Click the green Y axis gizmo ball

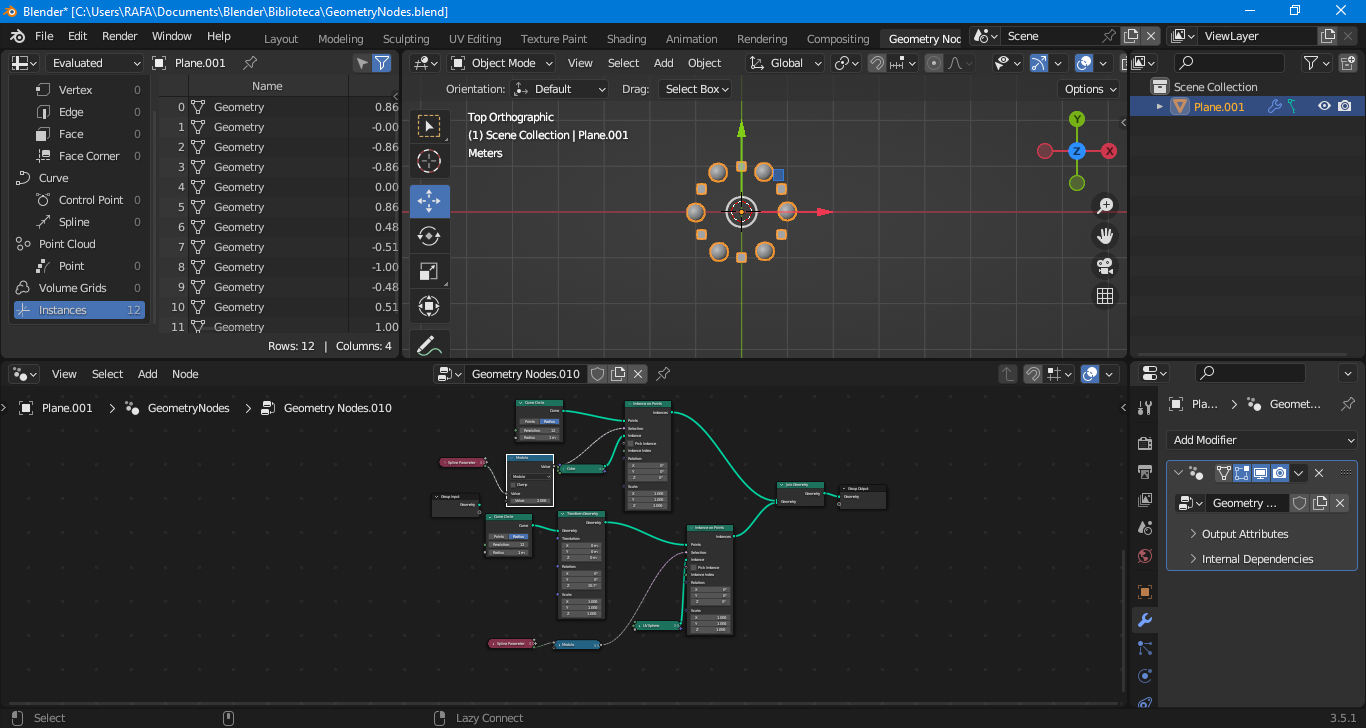[1077, 119]
